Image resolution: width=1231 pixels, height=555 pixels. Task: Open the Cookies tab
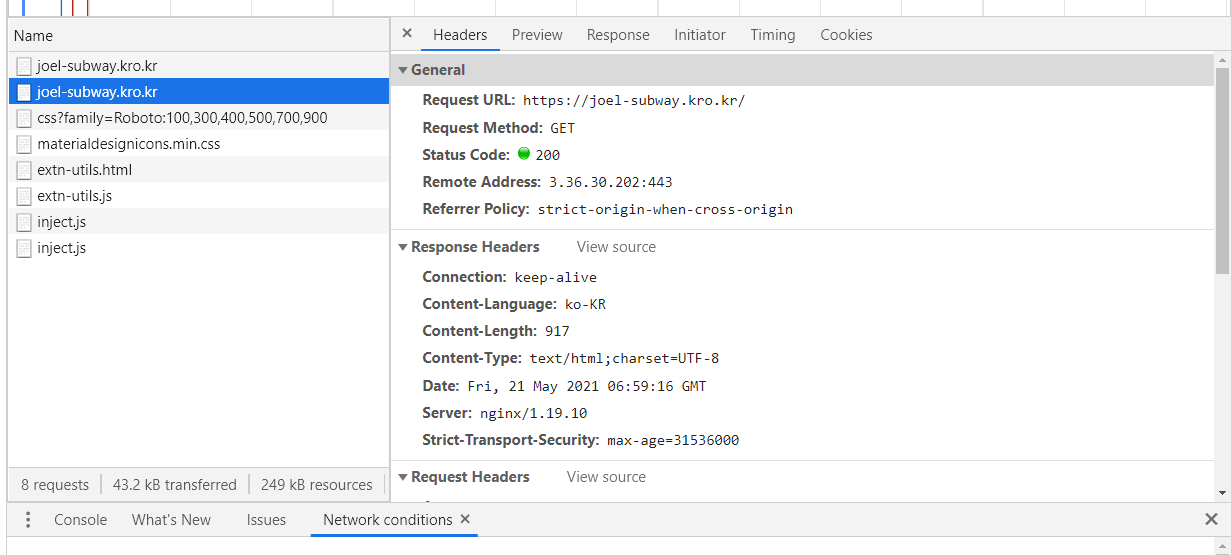click(846, 35)
